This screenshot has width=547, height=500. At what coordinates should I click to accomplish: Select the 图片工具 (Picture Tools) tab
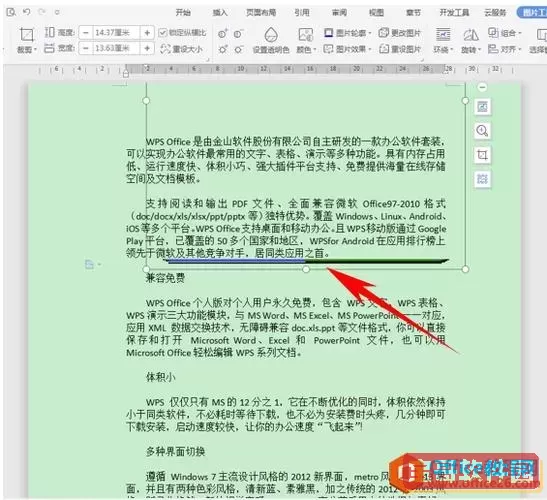(532, 13)
